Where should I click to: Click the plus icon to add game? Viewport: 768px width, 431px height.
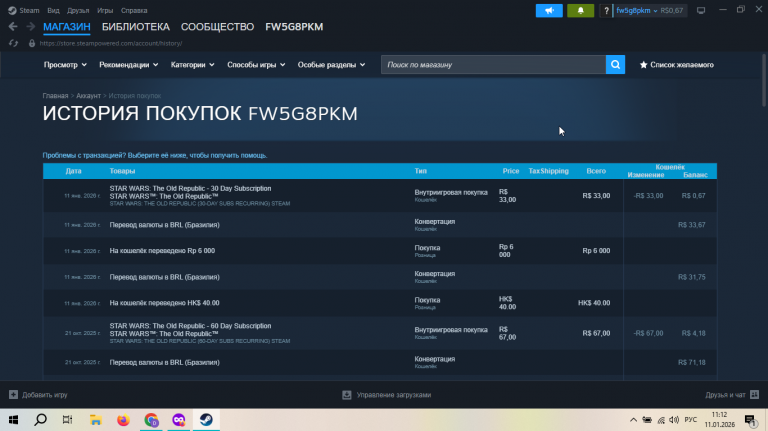[x=13, y=395]
